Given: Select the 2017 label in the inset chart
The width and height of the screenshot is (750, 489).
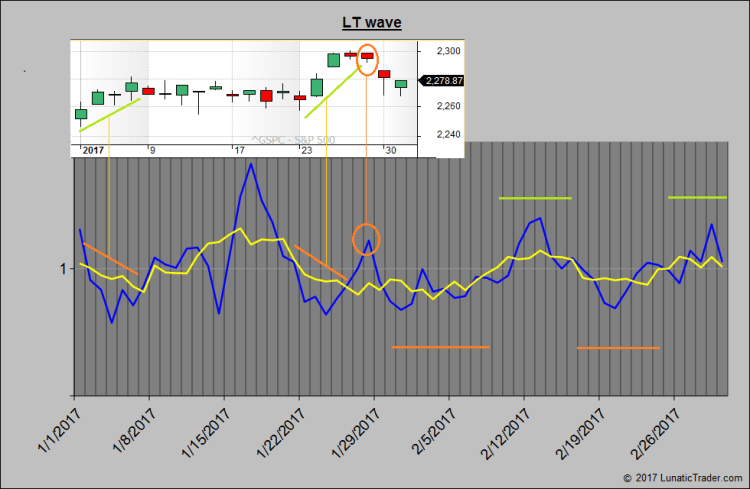Looking at the screenshot, I should pyautogui.click(x=93, y=150).
